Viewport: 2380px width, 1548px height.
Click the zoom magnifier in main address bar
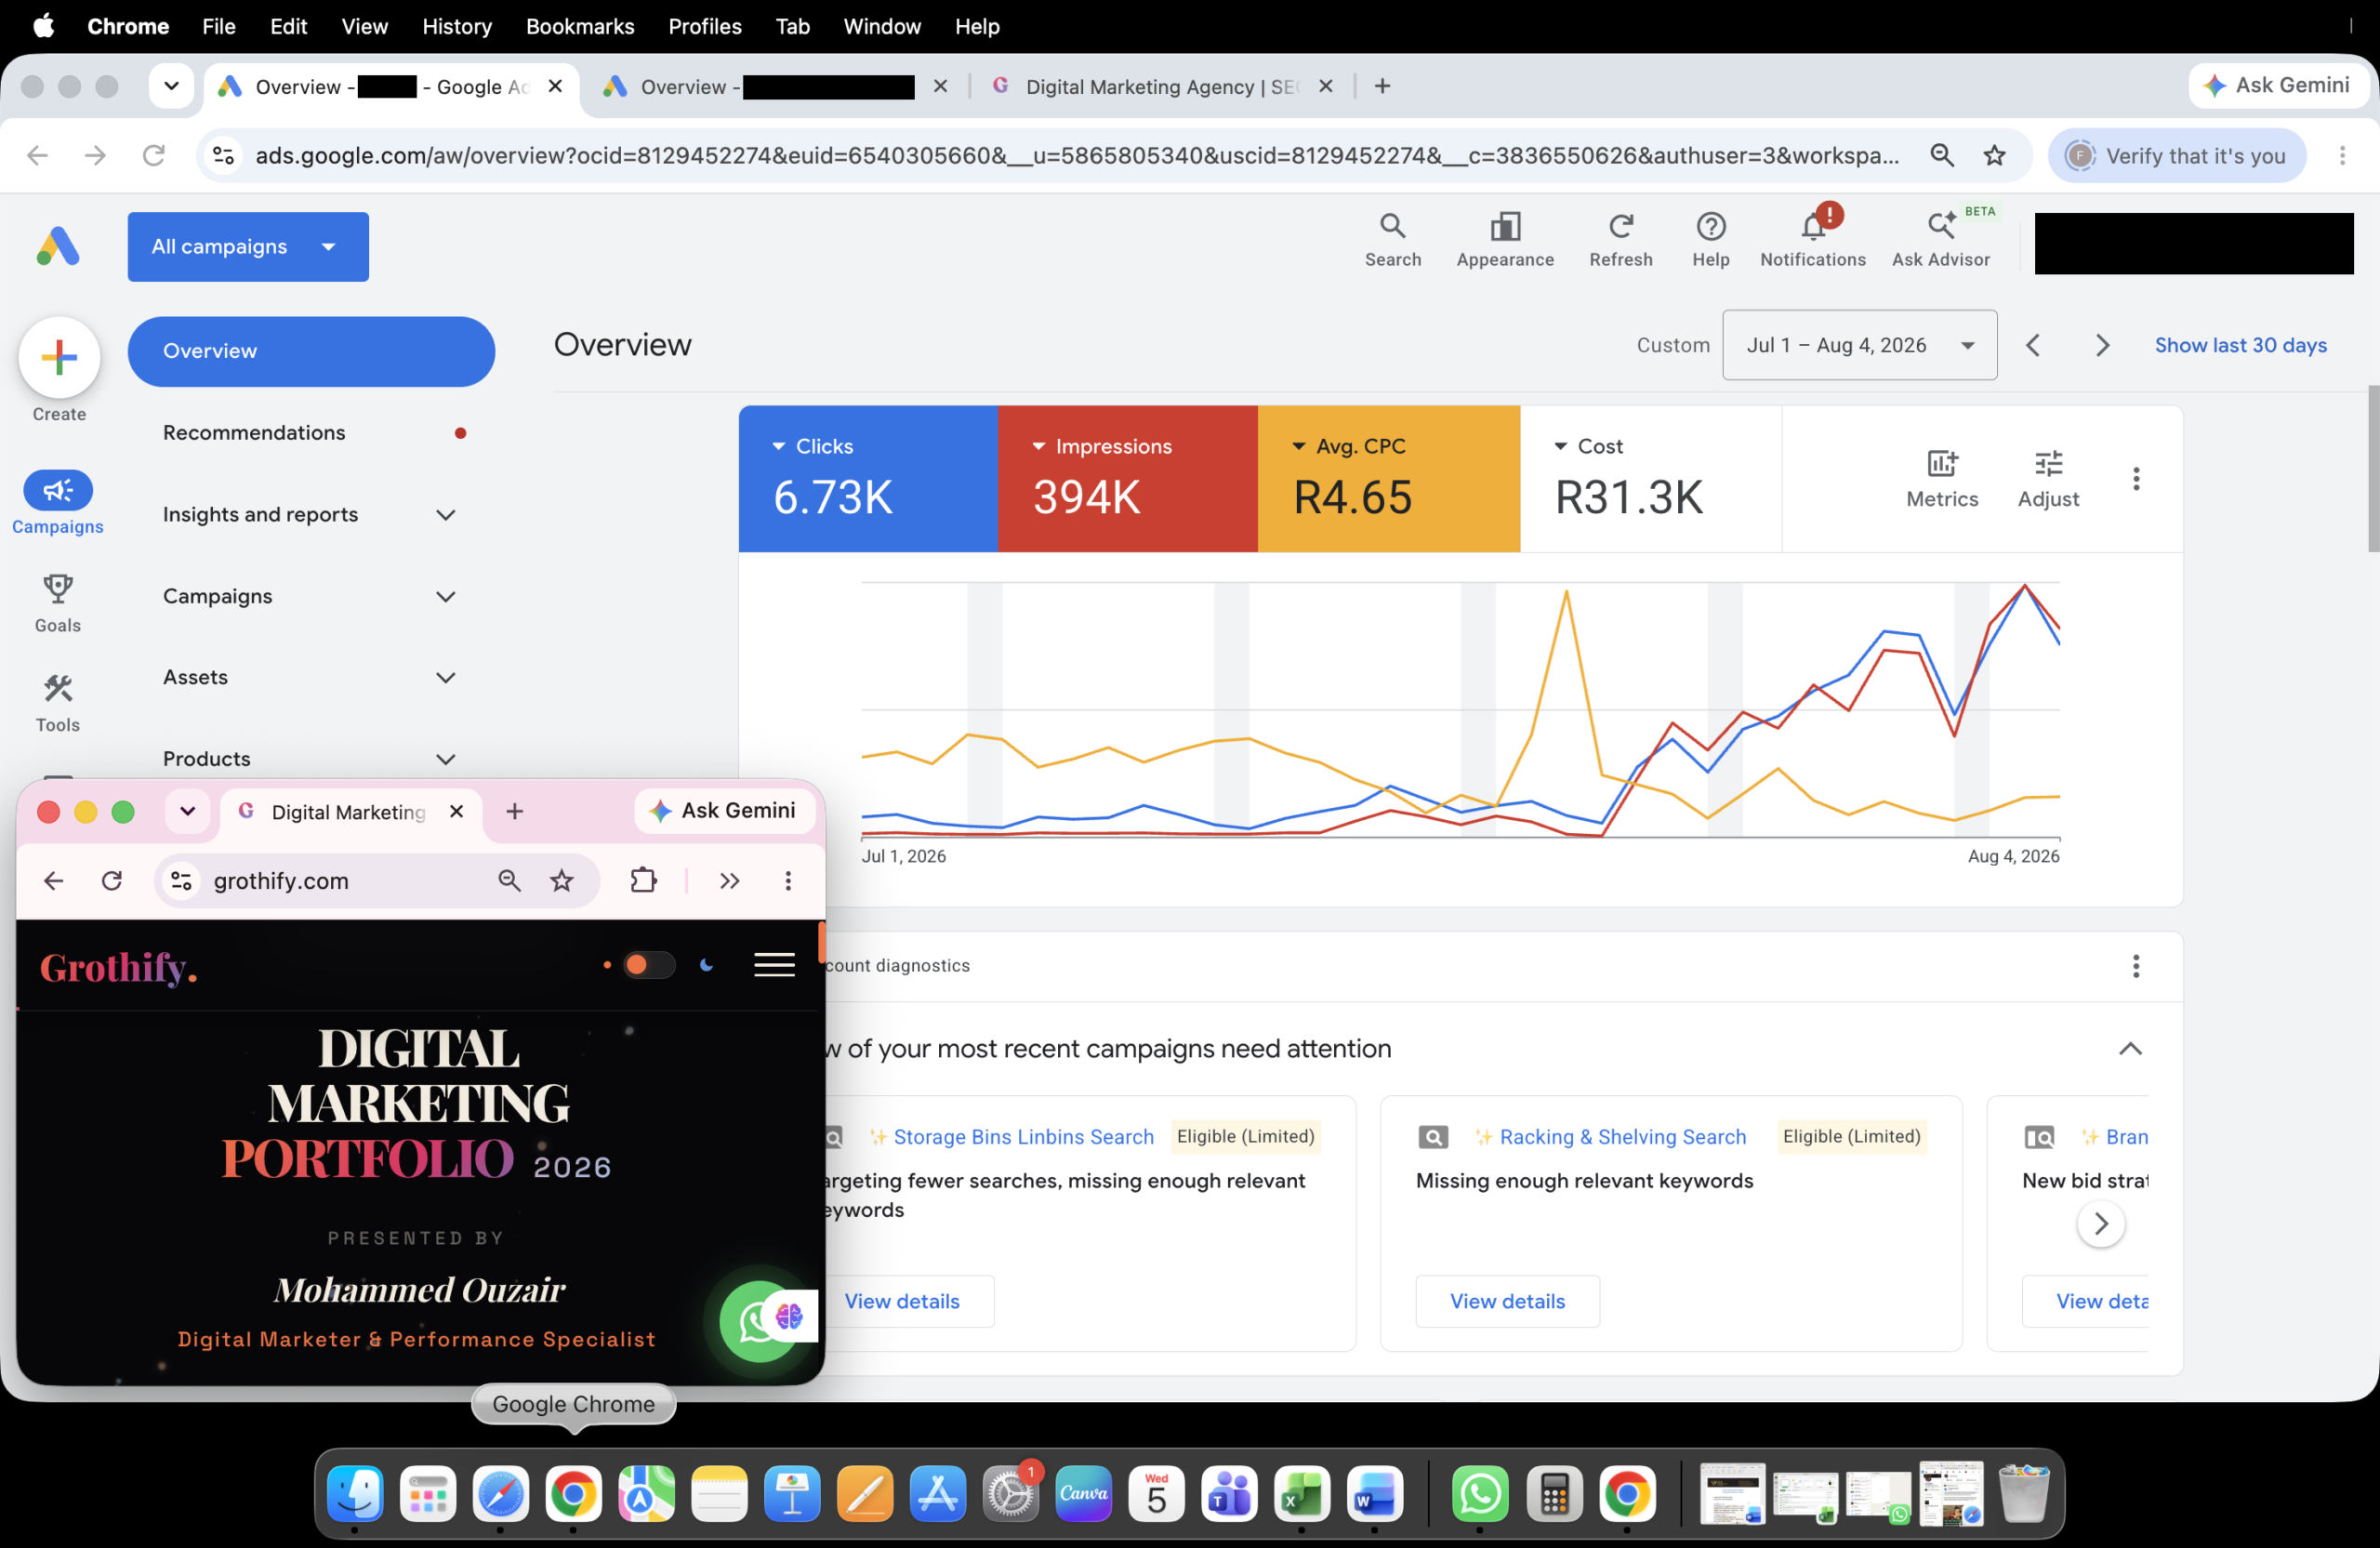click(1941, 155)
